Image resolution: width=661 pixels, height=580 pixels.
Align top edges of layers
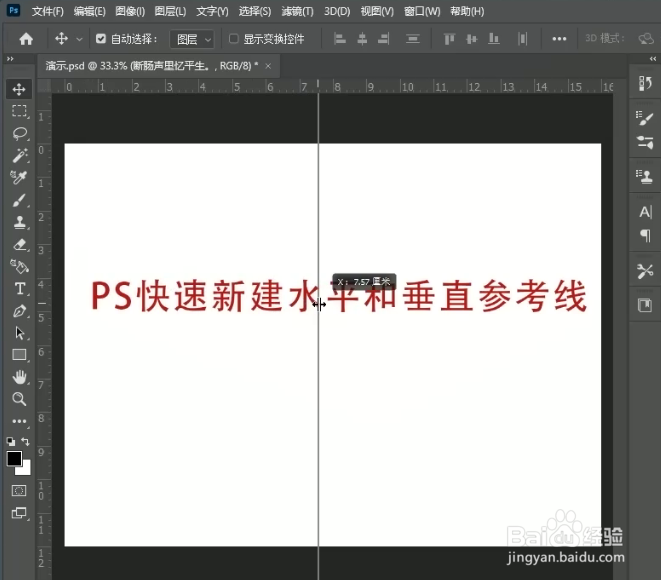[449, 39]
